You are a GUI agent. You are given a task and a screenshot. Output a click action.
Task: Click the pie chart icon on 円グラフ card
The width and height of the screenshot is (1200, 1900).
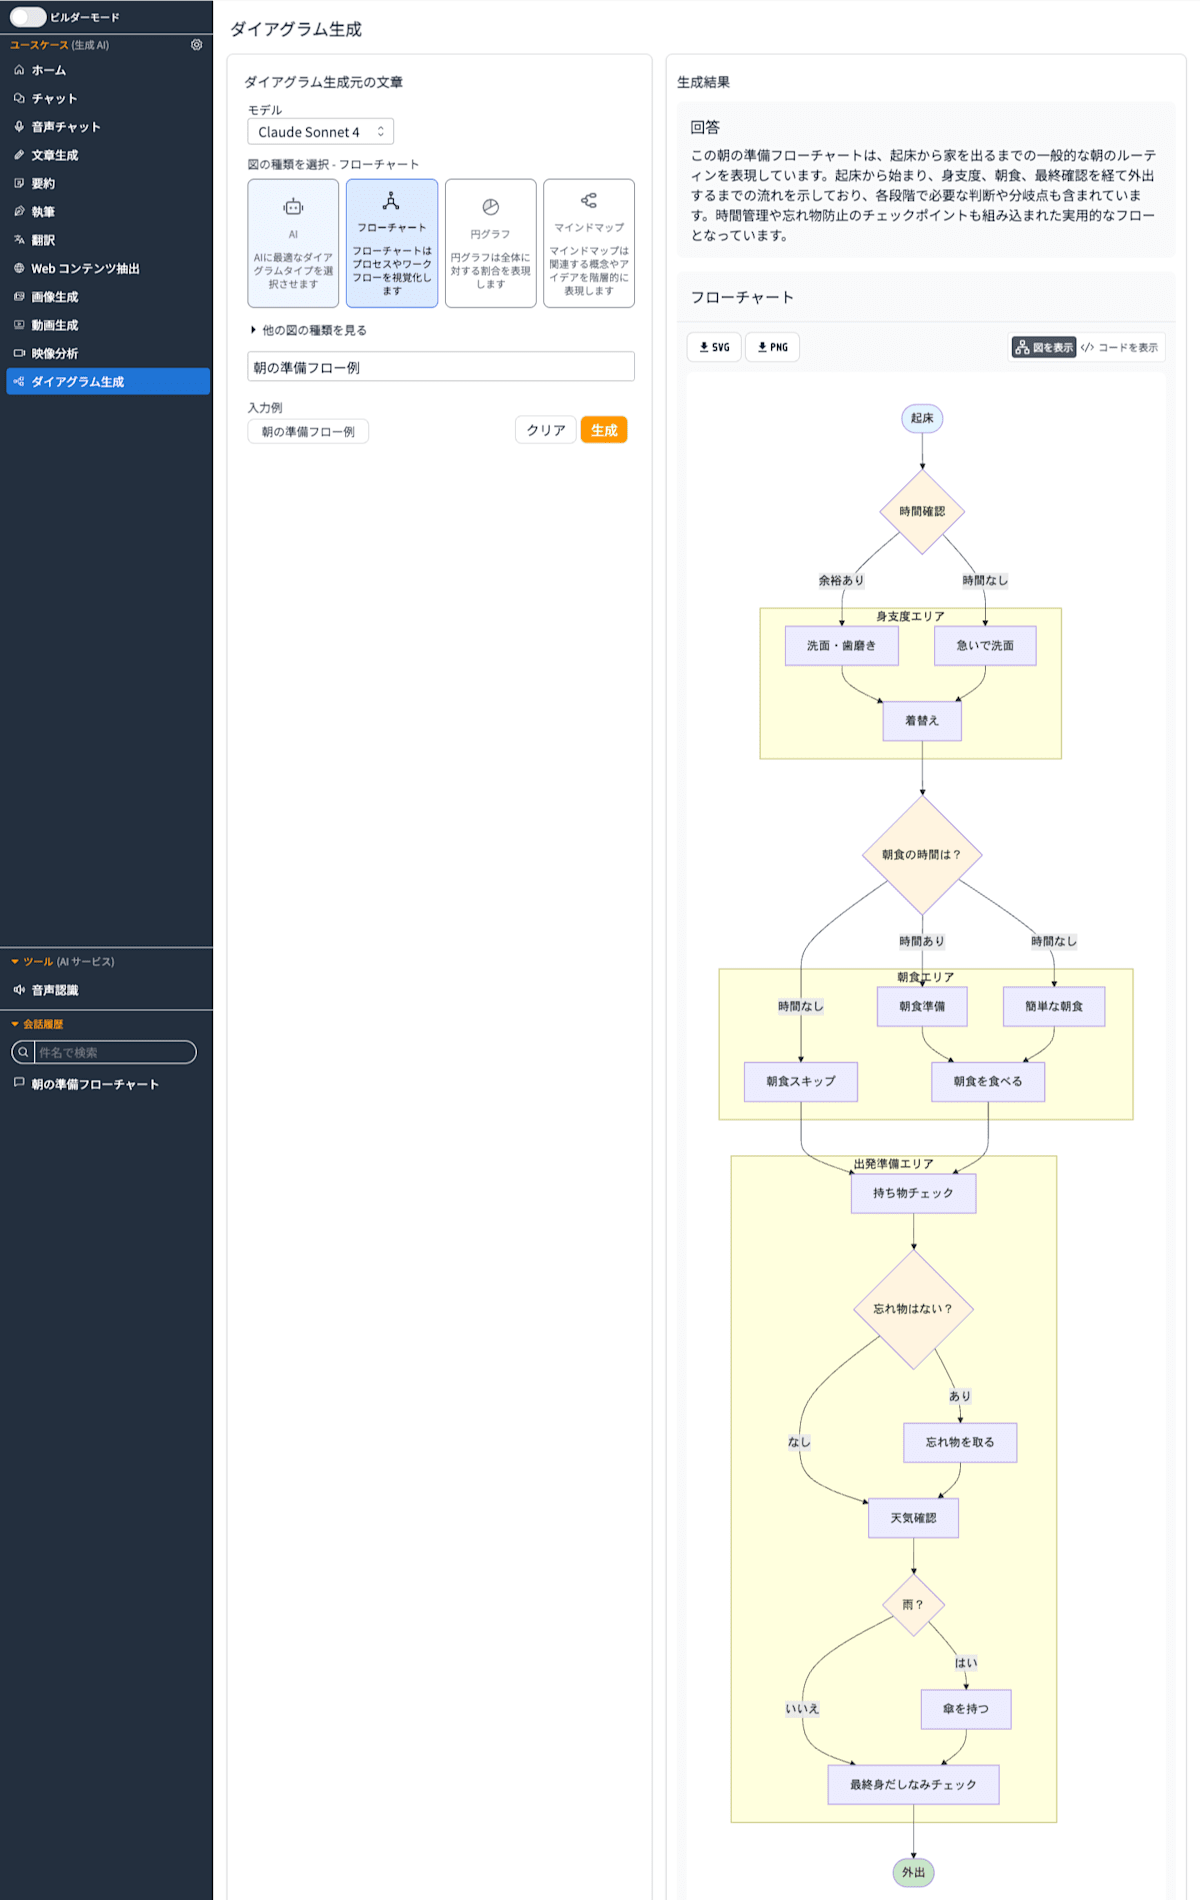490,207
